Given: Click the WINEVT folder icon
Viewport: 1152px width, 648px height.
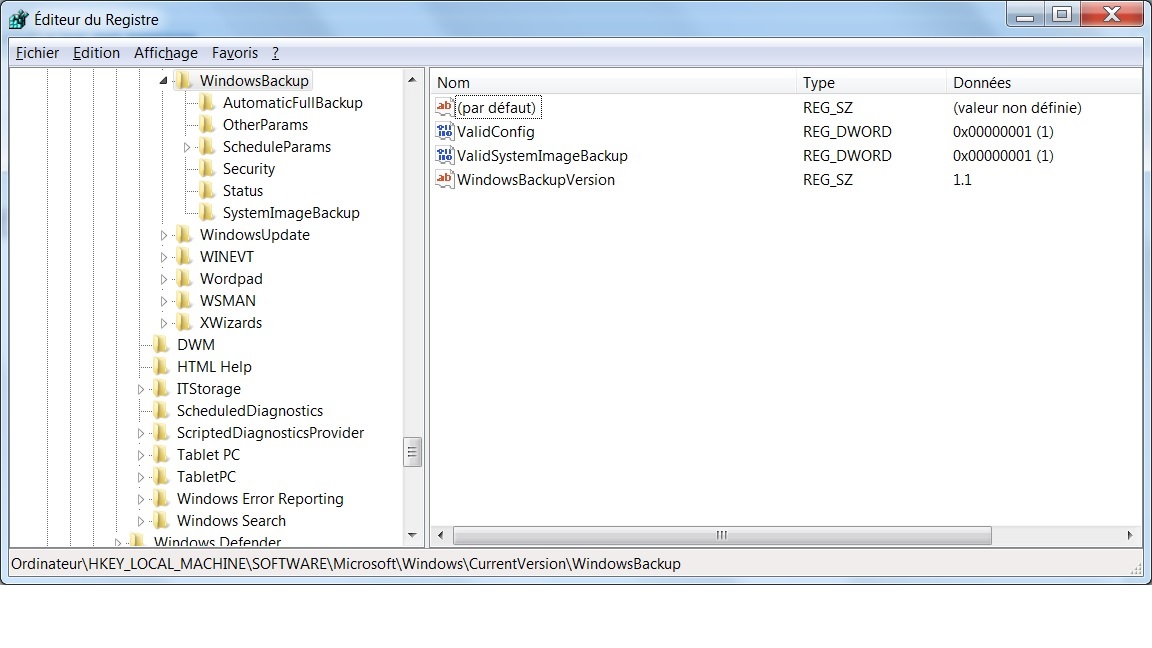Looking at the screenshot, I should tap(184, 256).
